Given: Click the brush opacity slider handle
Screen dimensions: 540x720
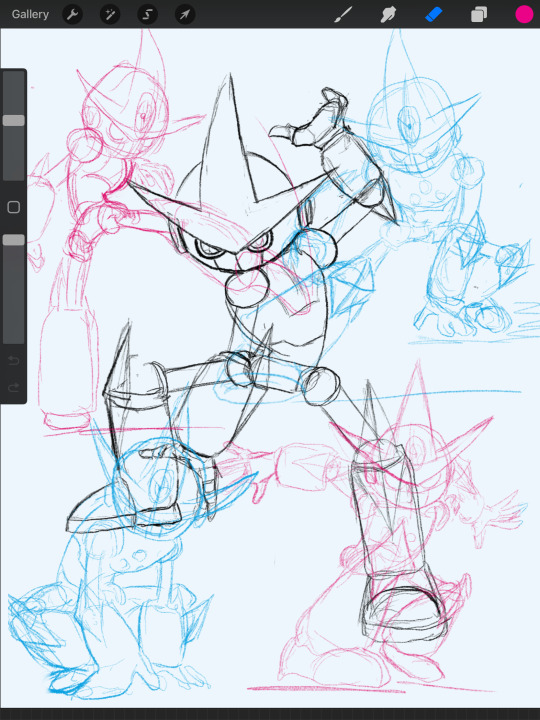Looking at the screenshot, I should [x=14, y=240].
